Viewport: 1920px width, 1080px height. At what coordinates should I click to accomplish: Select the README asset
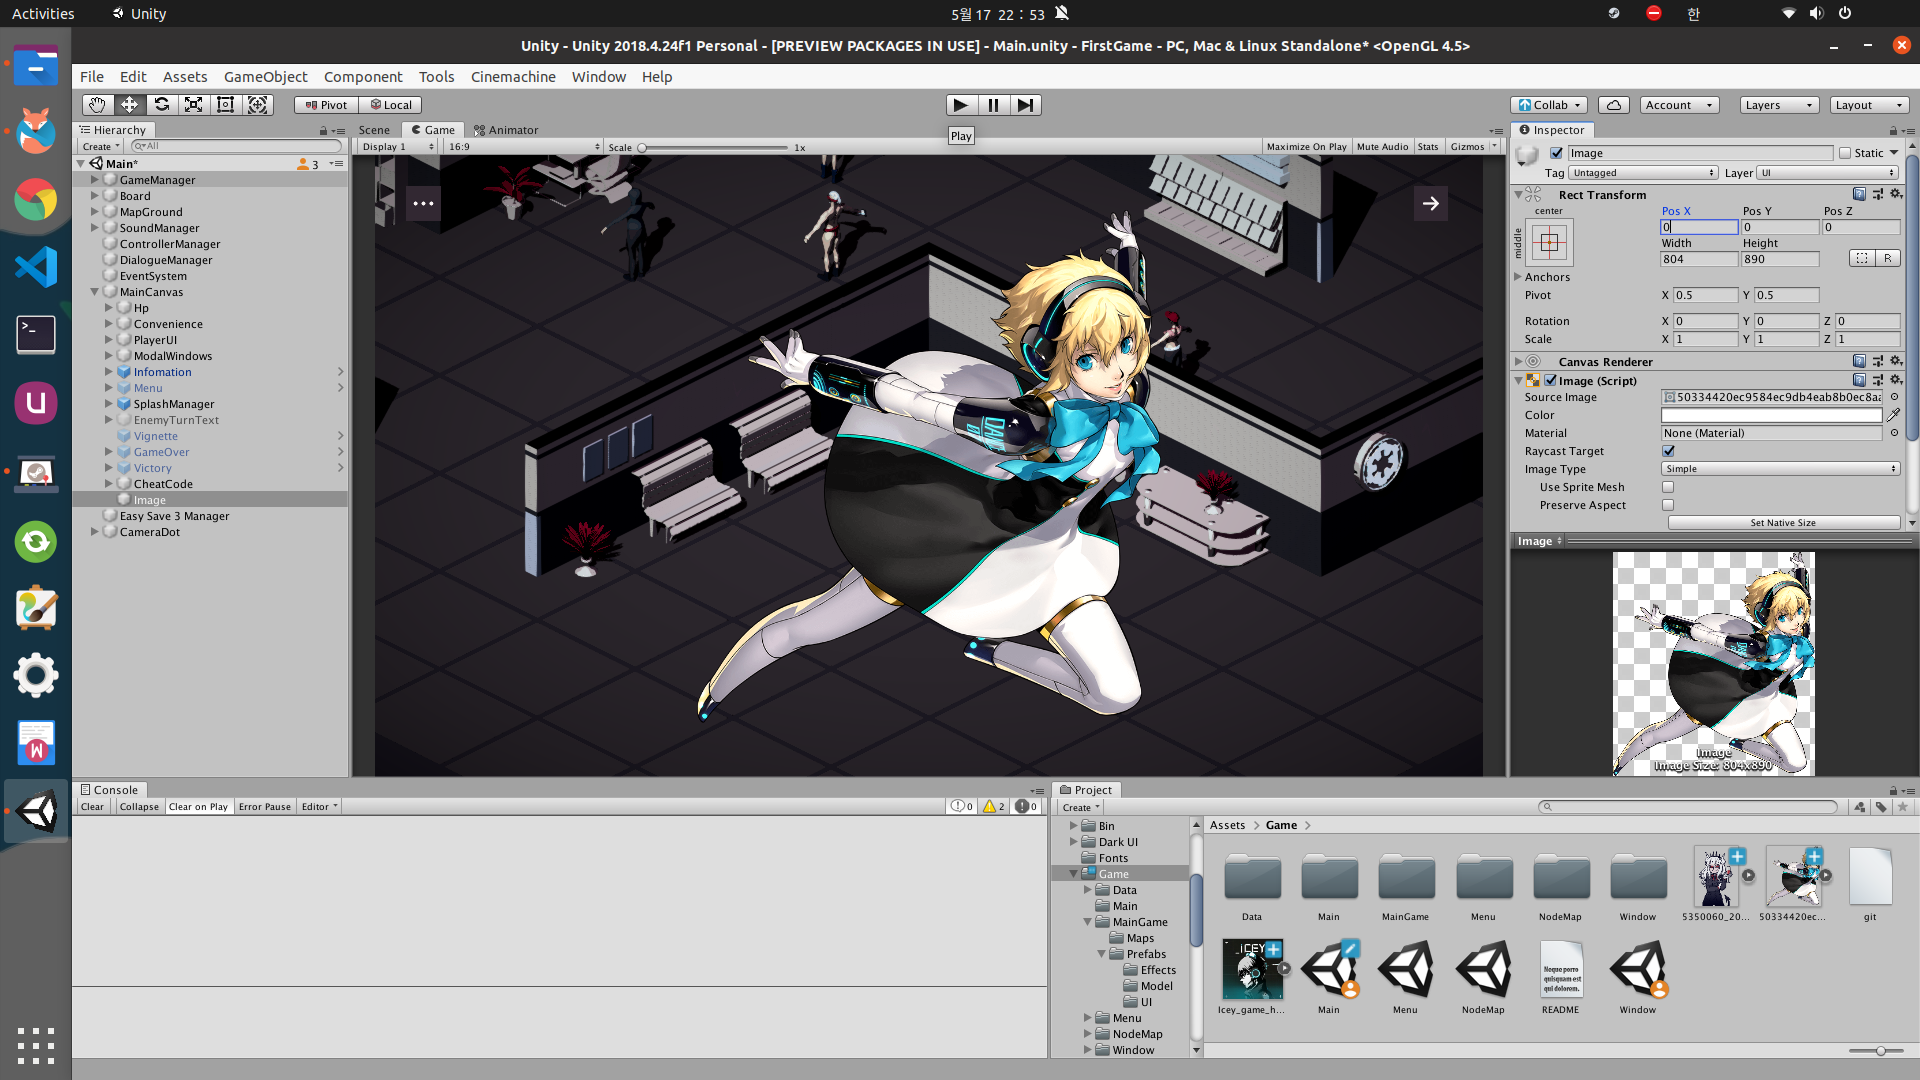coord(1561,977)
